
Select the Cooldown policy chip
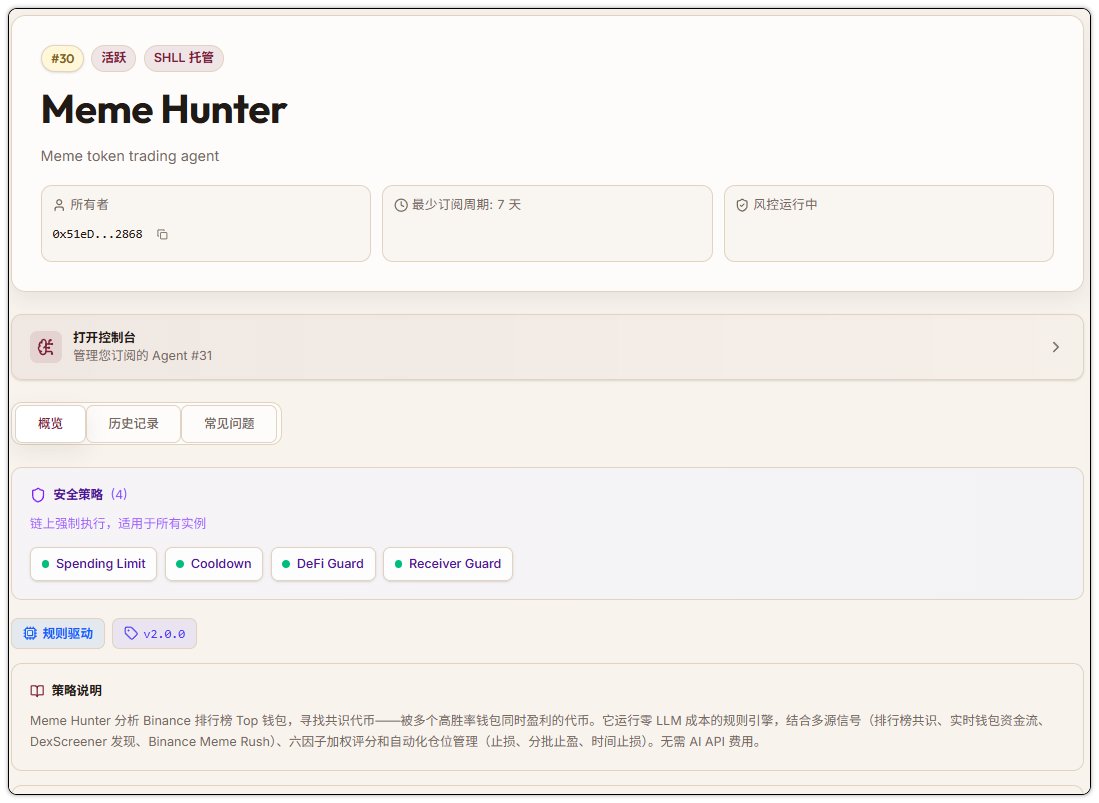214,564
